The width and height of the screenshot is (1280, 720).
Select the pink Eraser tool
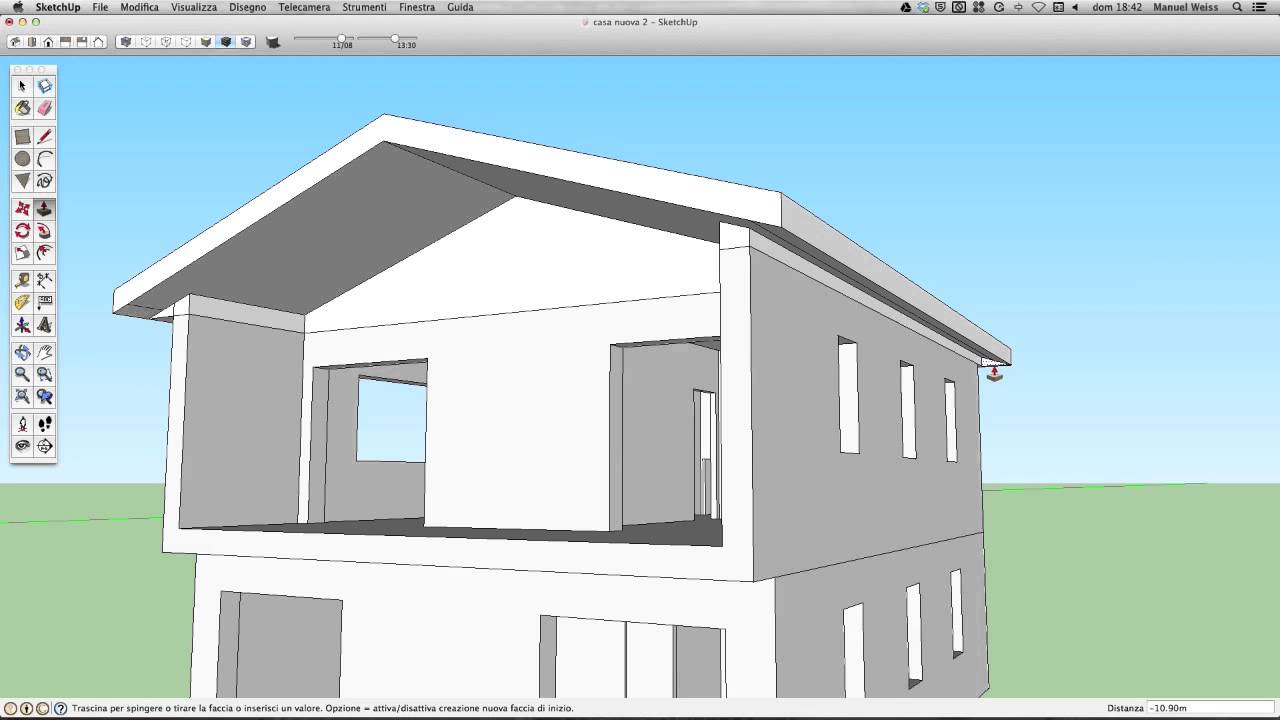[x=45, y=108]
